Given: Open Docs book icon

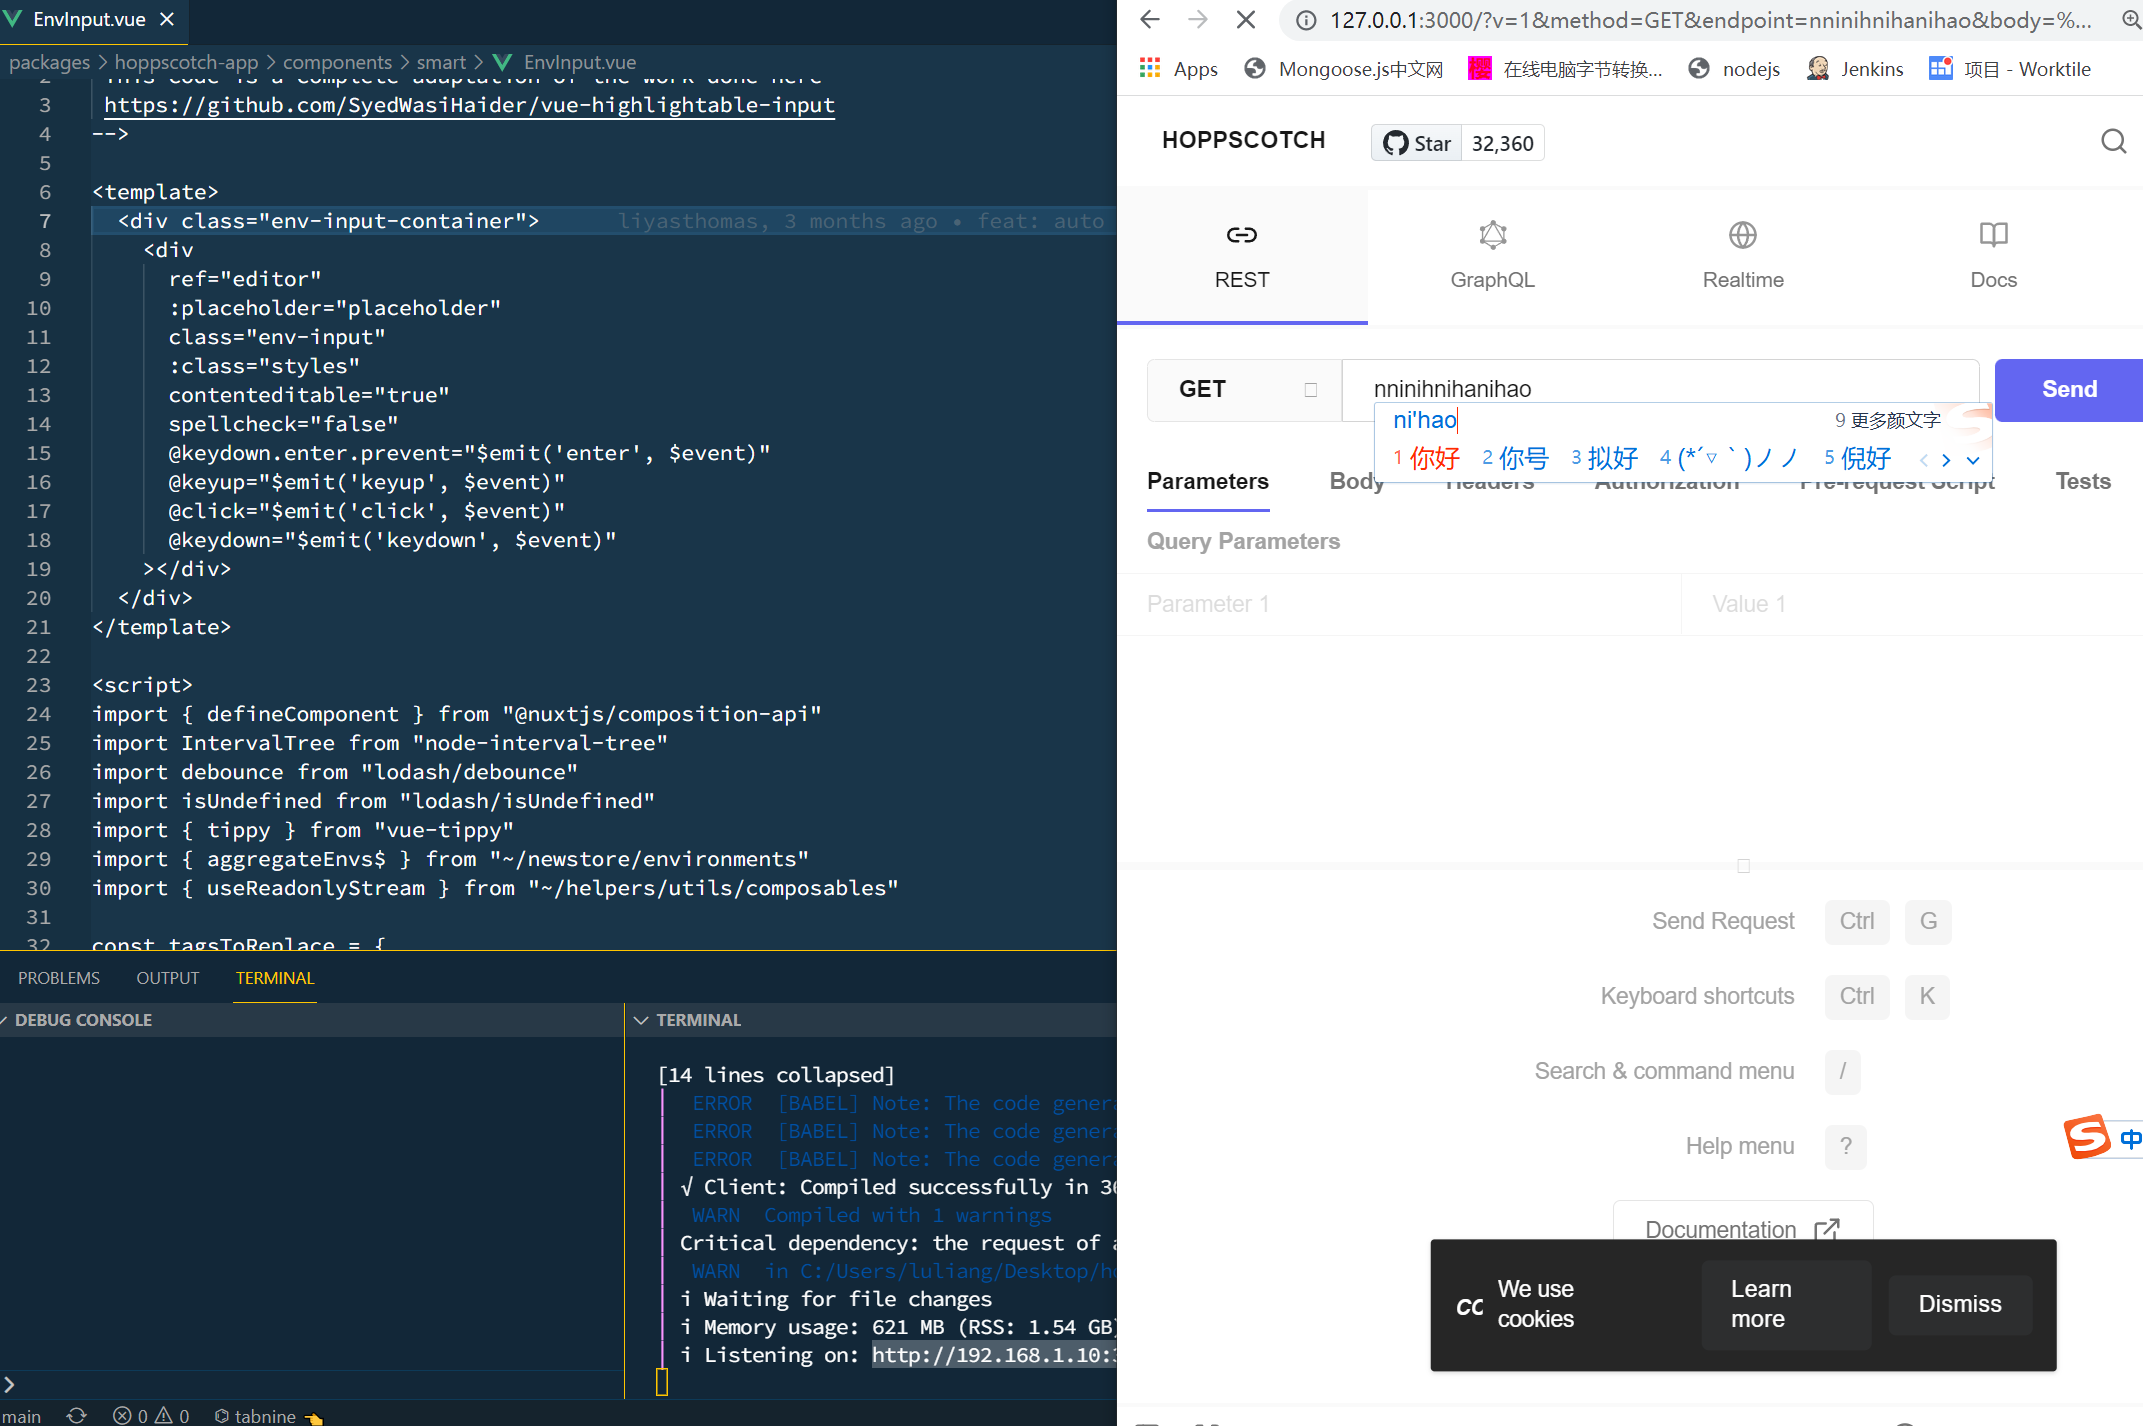Looking at the screenshot, I should coord(1992,236).
